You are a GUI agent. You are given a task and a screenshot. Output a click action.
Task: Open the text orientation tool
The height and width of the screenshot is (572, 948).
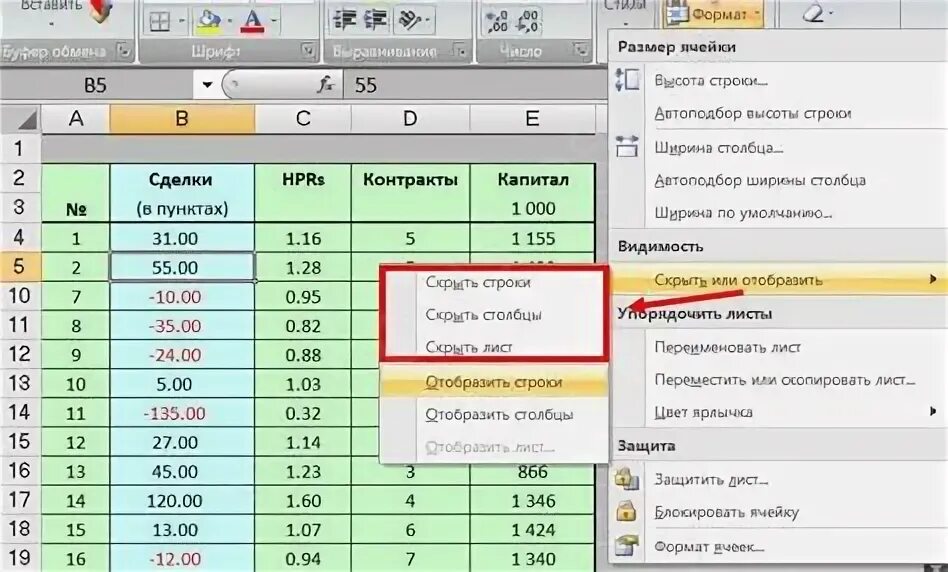coord(409,20)
